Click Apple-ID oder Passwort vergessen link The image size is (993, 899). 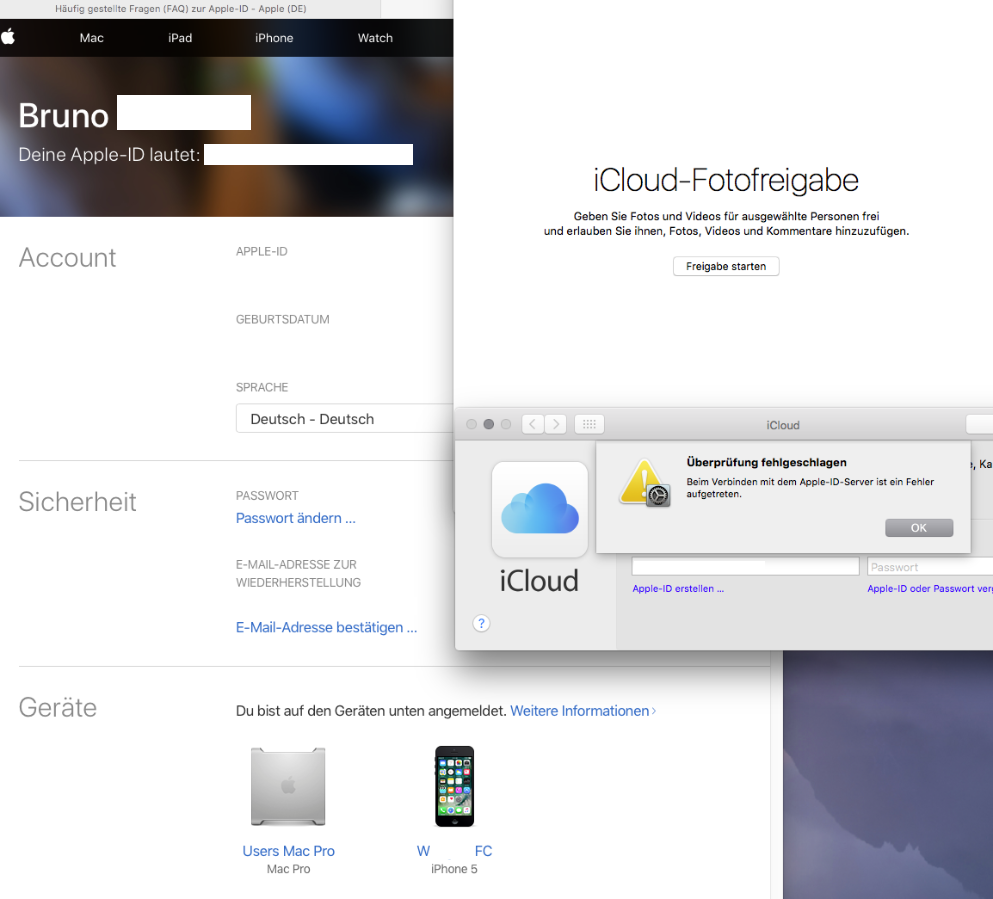tap(930, 589)
